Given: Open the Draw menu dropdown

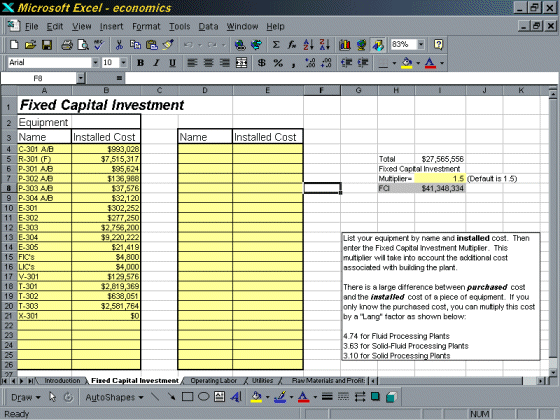Looking at the screenshot, I should [25, 398].
